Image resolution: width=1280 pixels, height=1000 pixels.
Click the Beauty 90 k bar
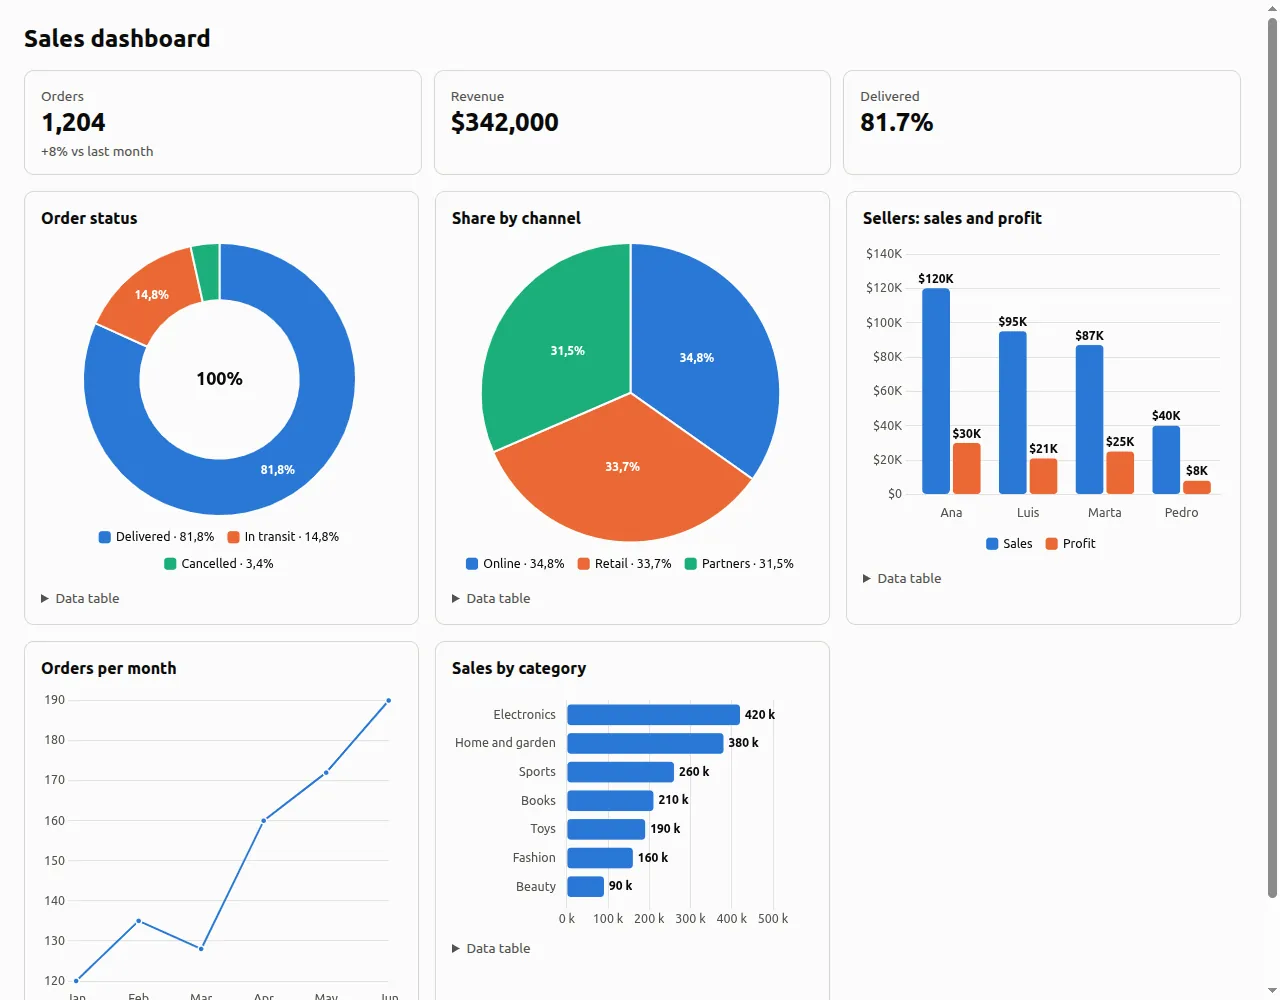click(585, 886)
